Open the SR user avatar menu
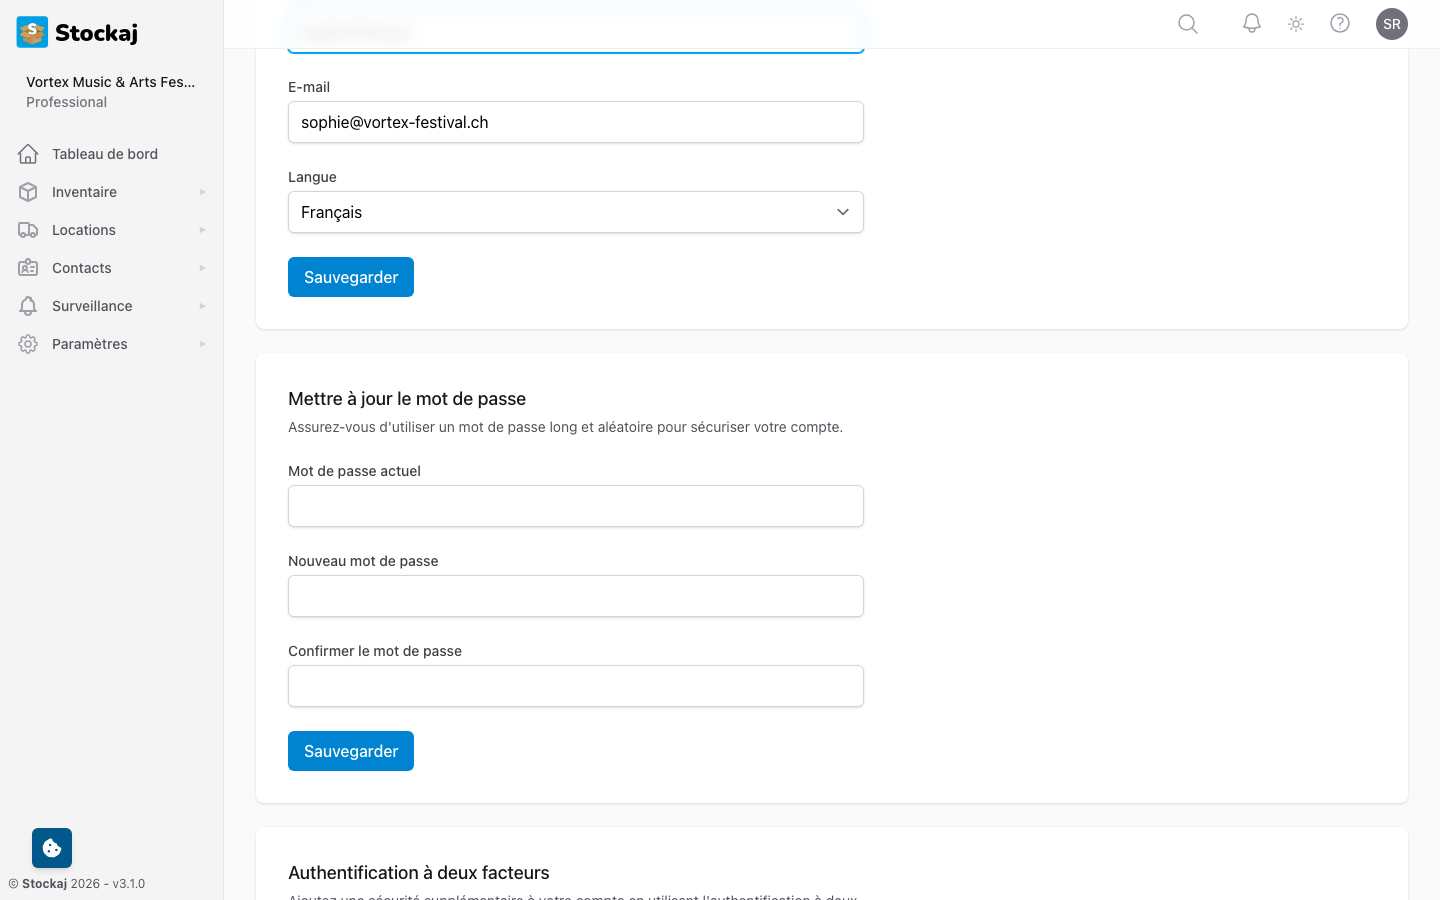 [x=1392, y=23]
